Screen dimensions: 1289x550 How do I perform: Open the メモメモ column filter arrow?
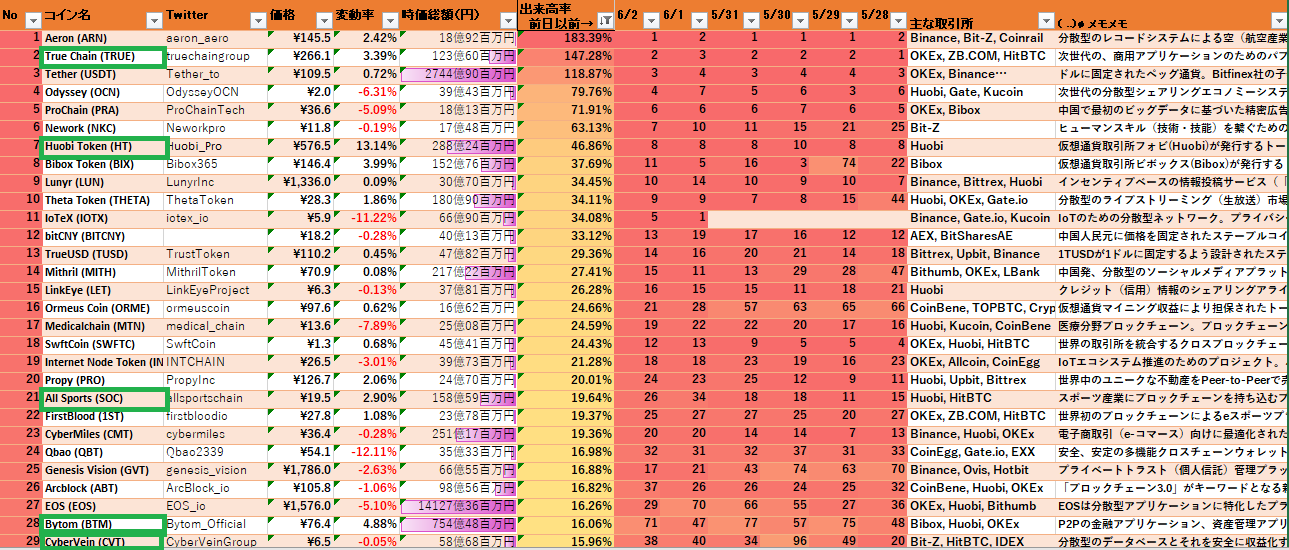1278,20
